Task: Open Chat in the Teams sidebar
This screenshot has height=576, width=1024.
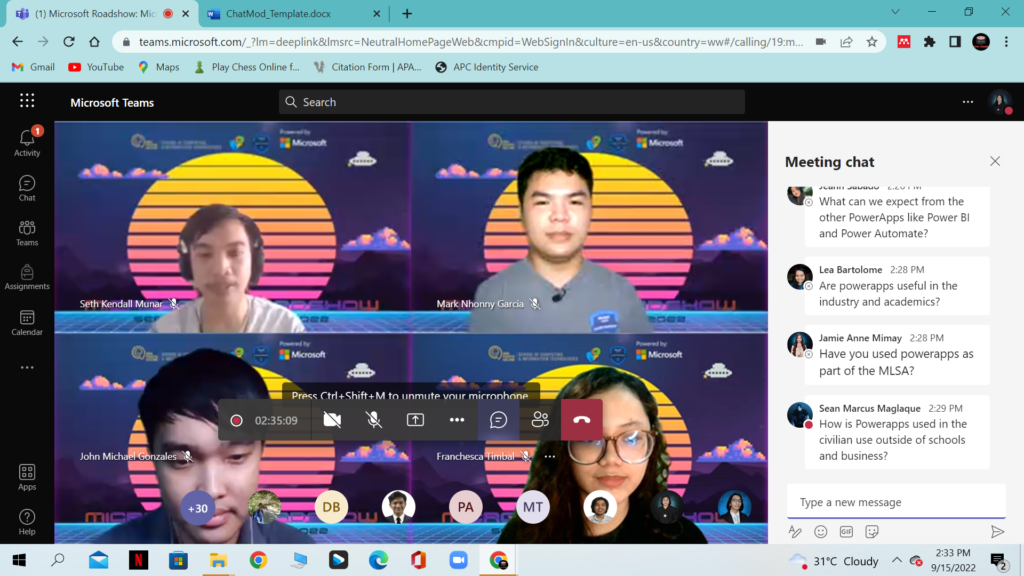Action: tap(27, 188)
